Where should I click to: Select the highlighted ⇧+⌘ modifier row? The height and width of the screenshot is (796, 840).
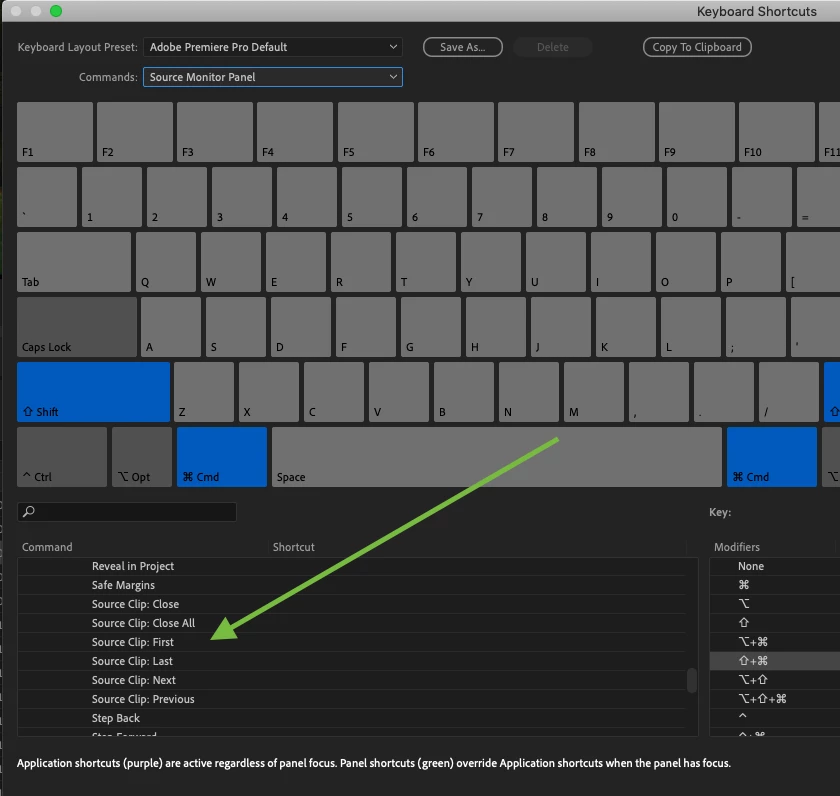[775, 661]
